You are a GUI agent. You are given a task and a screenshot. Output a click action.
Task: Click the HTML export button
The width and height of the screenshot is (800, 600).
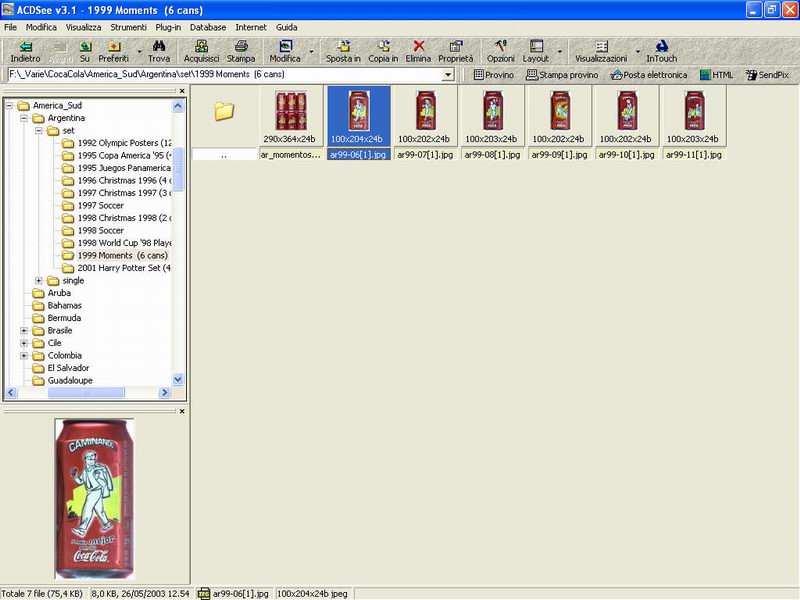click(716, 75)
